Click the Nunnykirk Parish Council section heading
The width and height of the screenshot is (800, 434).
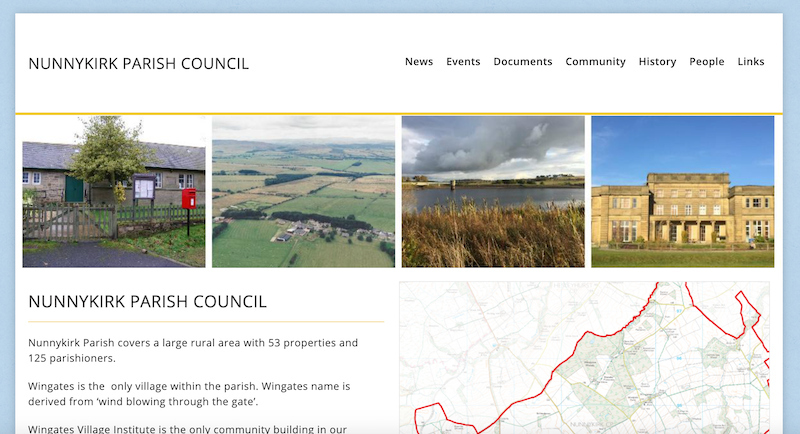[x=148, y=301]
